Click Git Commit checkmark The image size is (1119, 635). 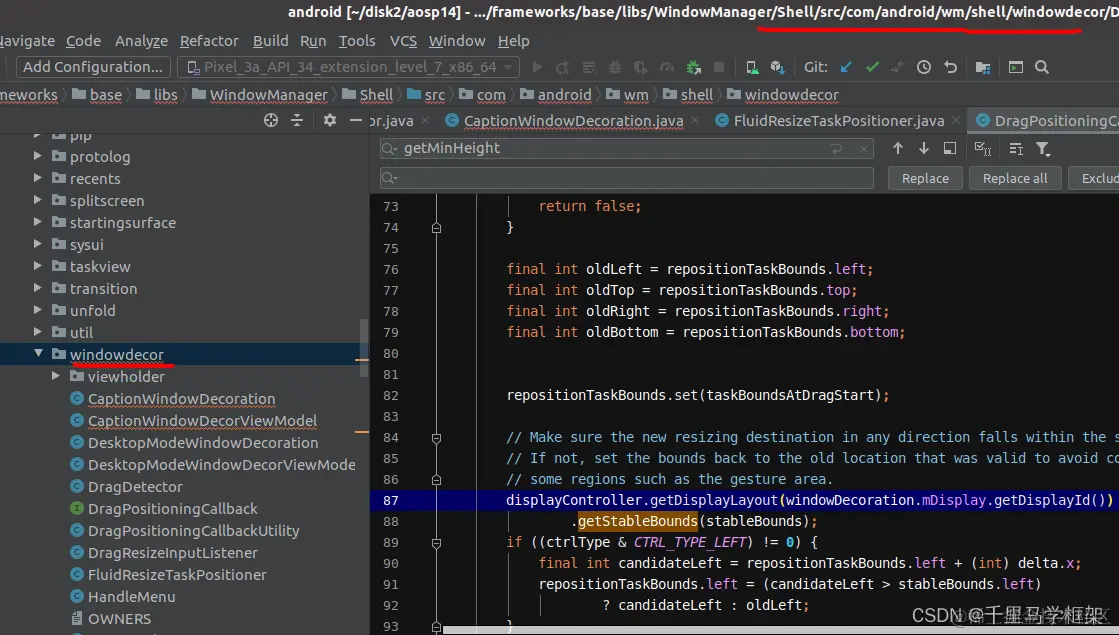coord(872,67)
